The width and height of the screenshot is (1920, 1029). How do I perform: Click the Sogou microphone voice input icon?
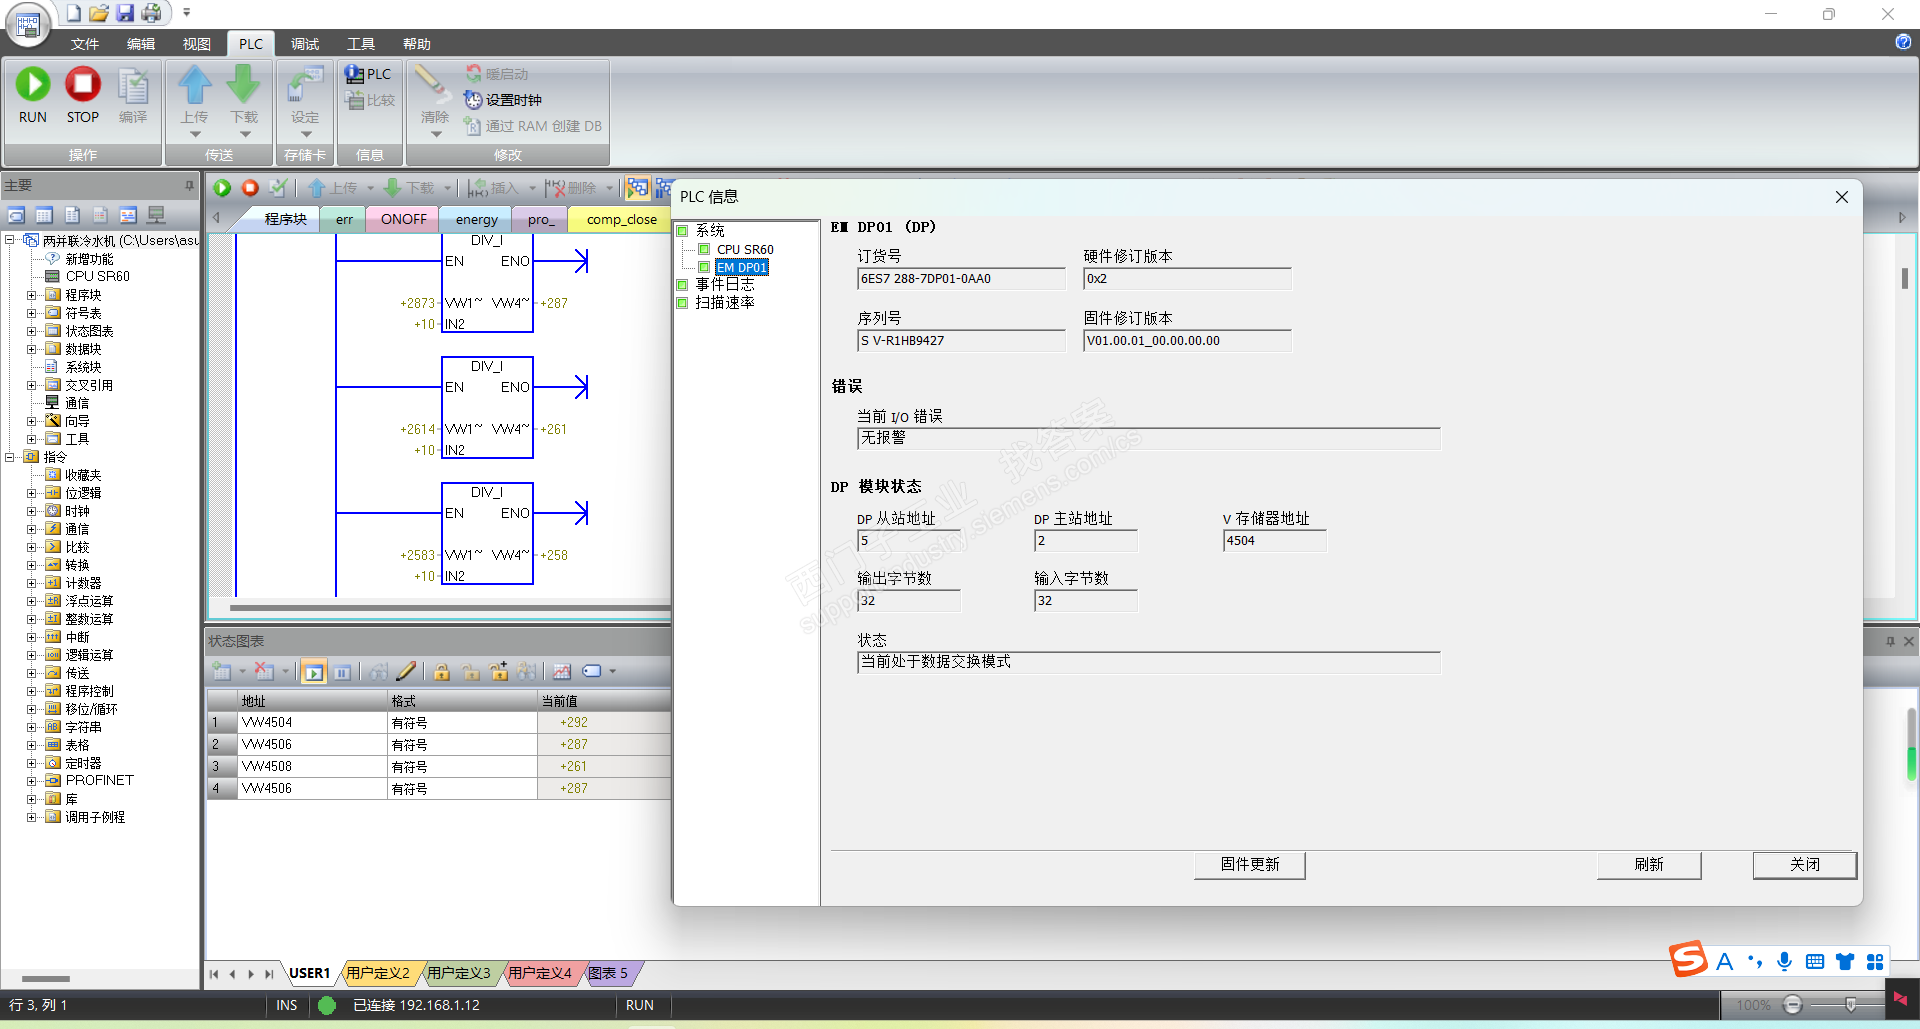point(1784,962)
